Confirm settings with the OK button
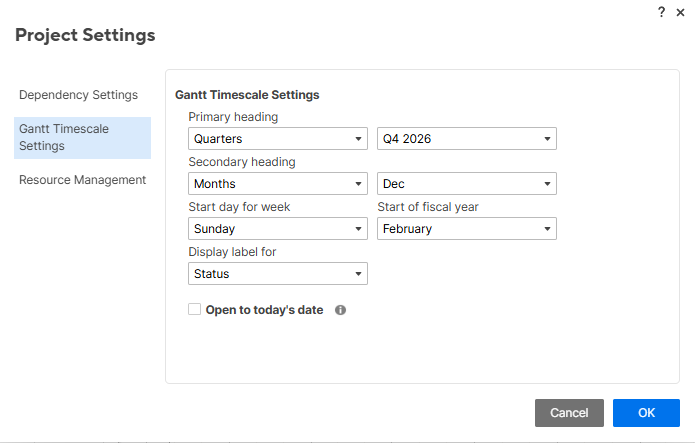The image size is (695, 443). click(x=646, y=413)
